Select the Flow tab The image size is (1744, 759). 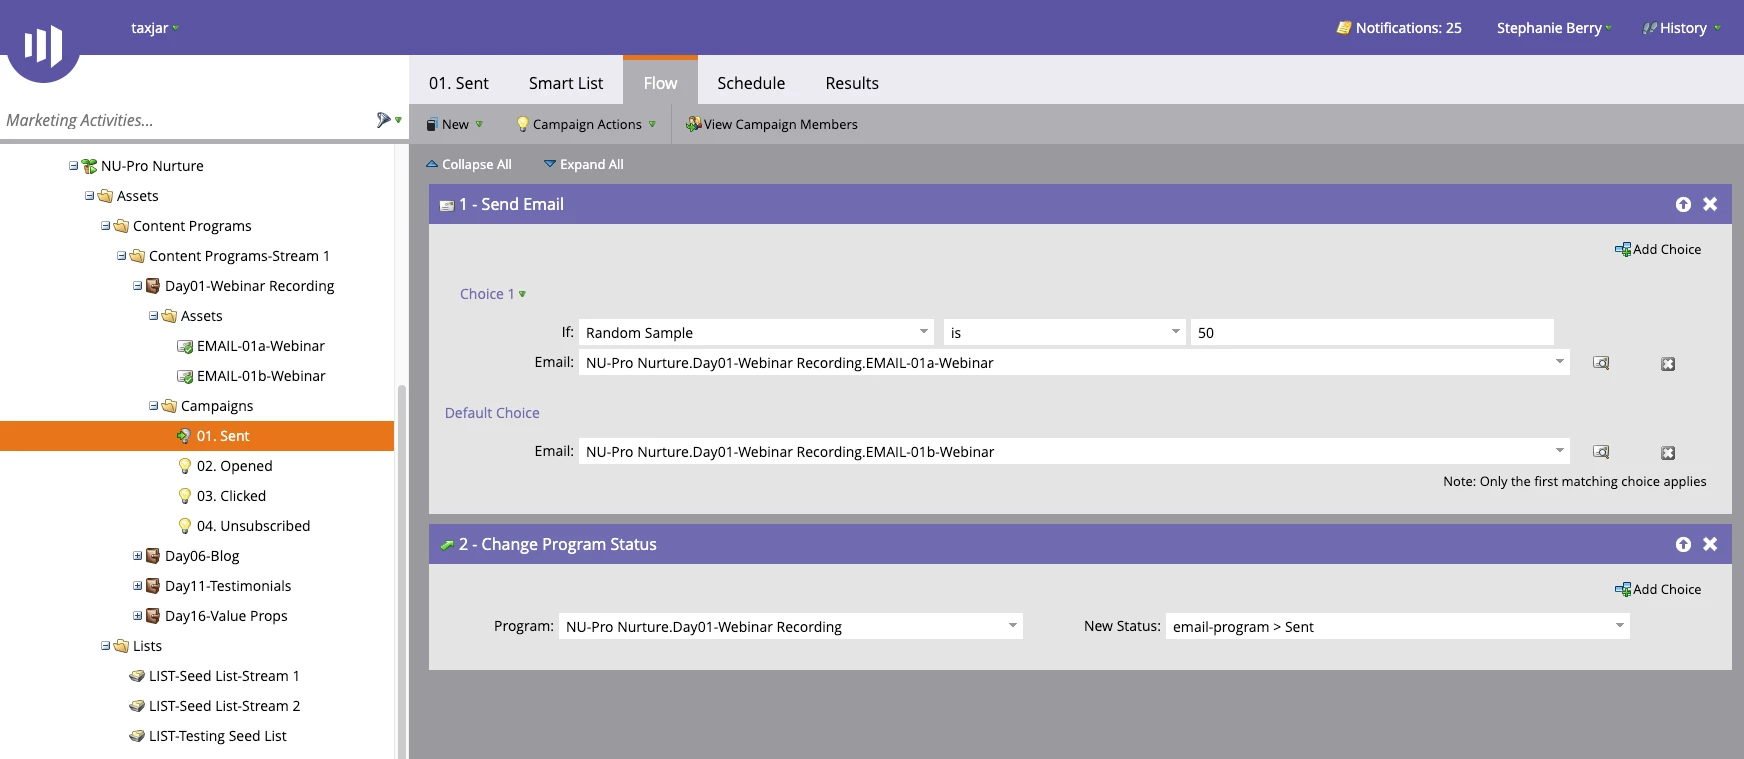[x=660, y=83]
